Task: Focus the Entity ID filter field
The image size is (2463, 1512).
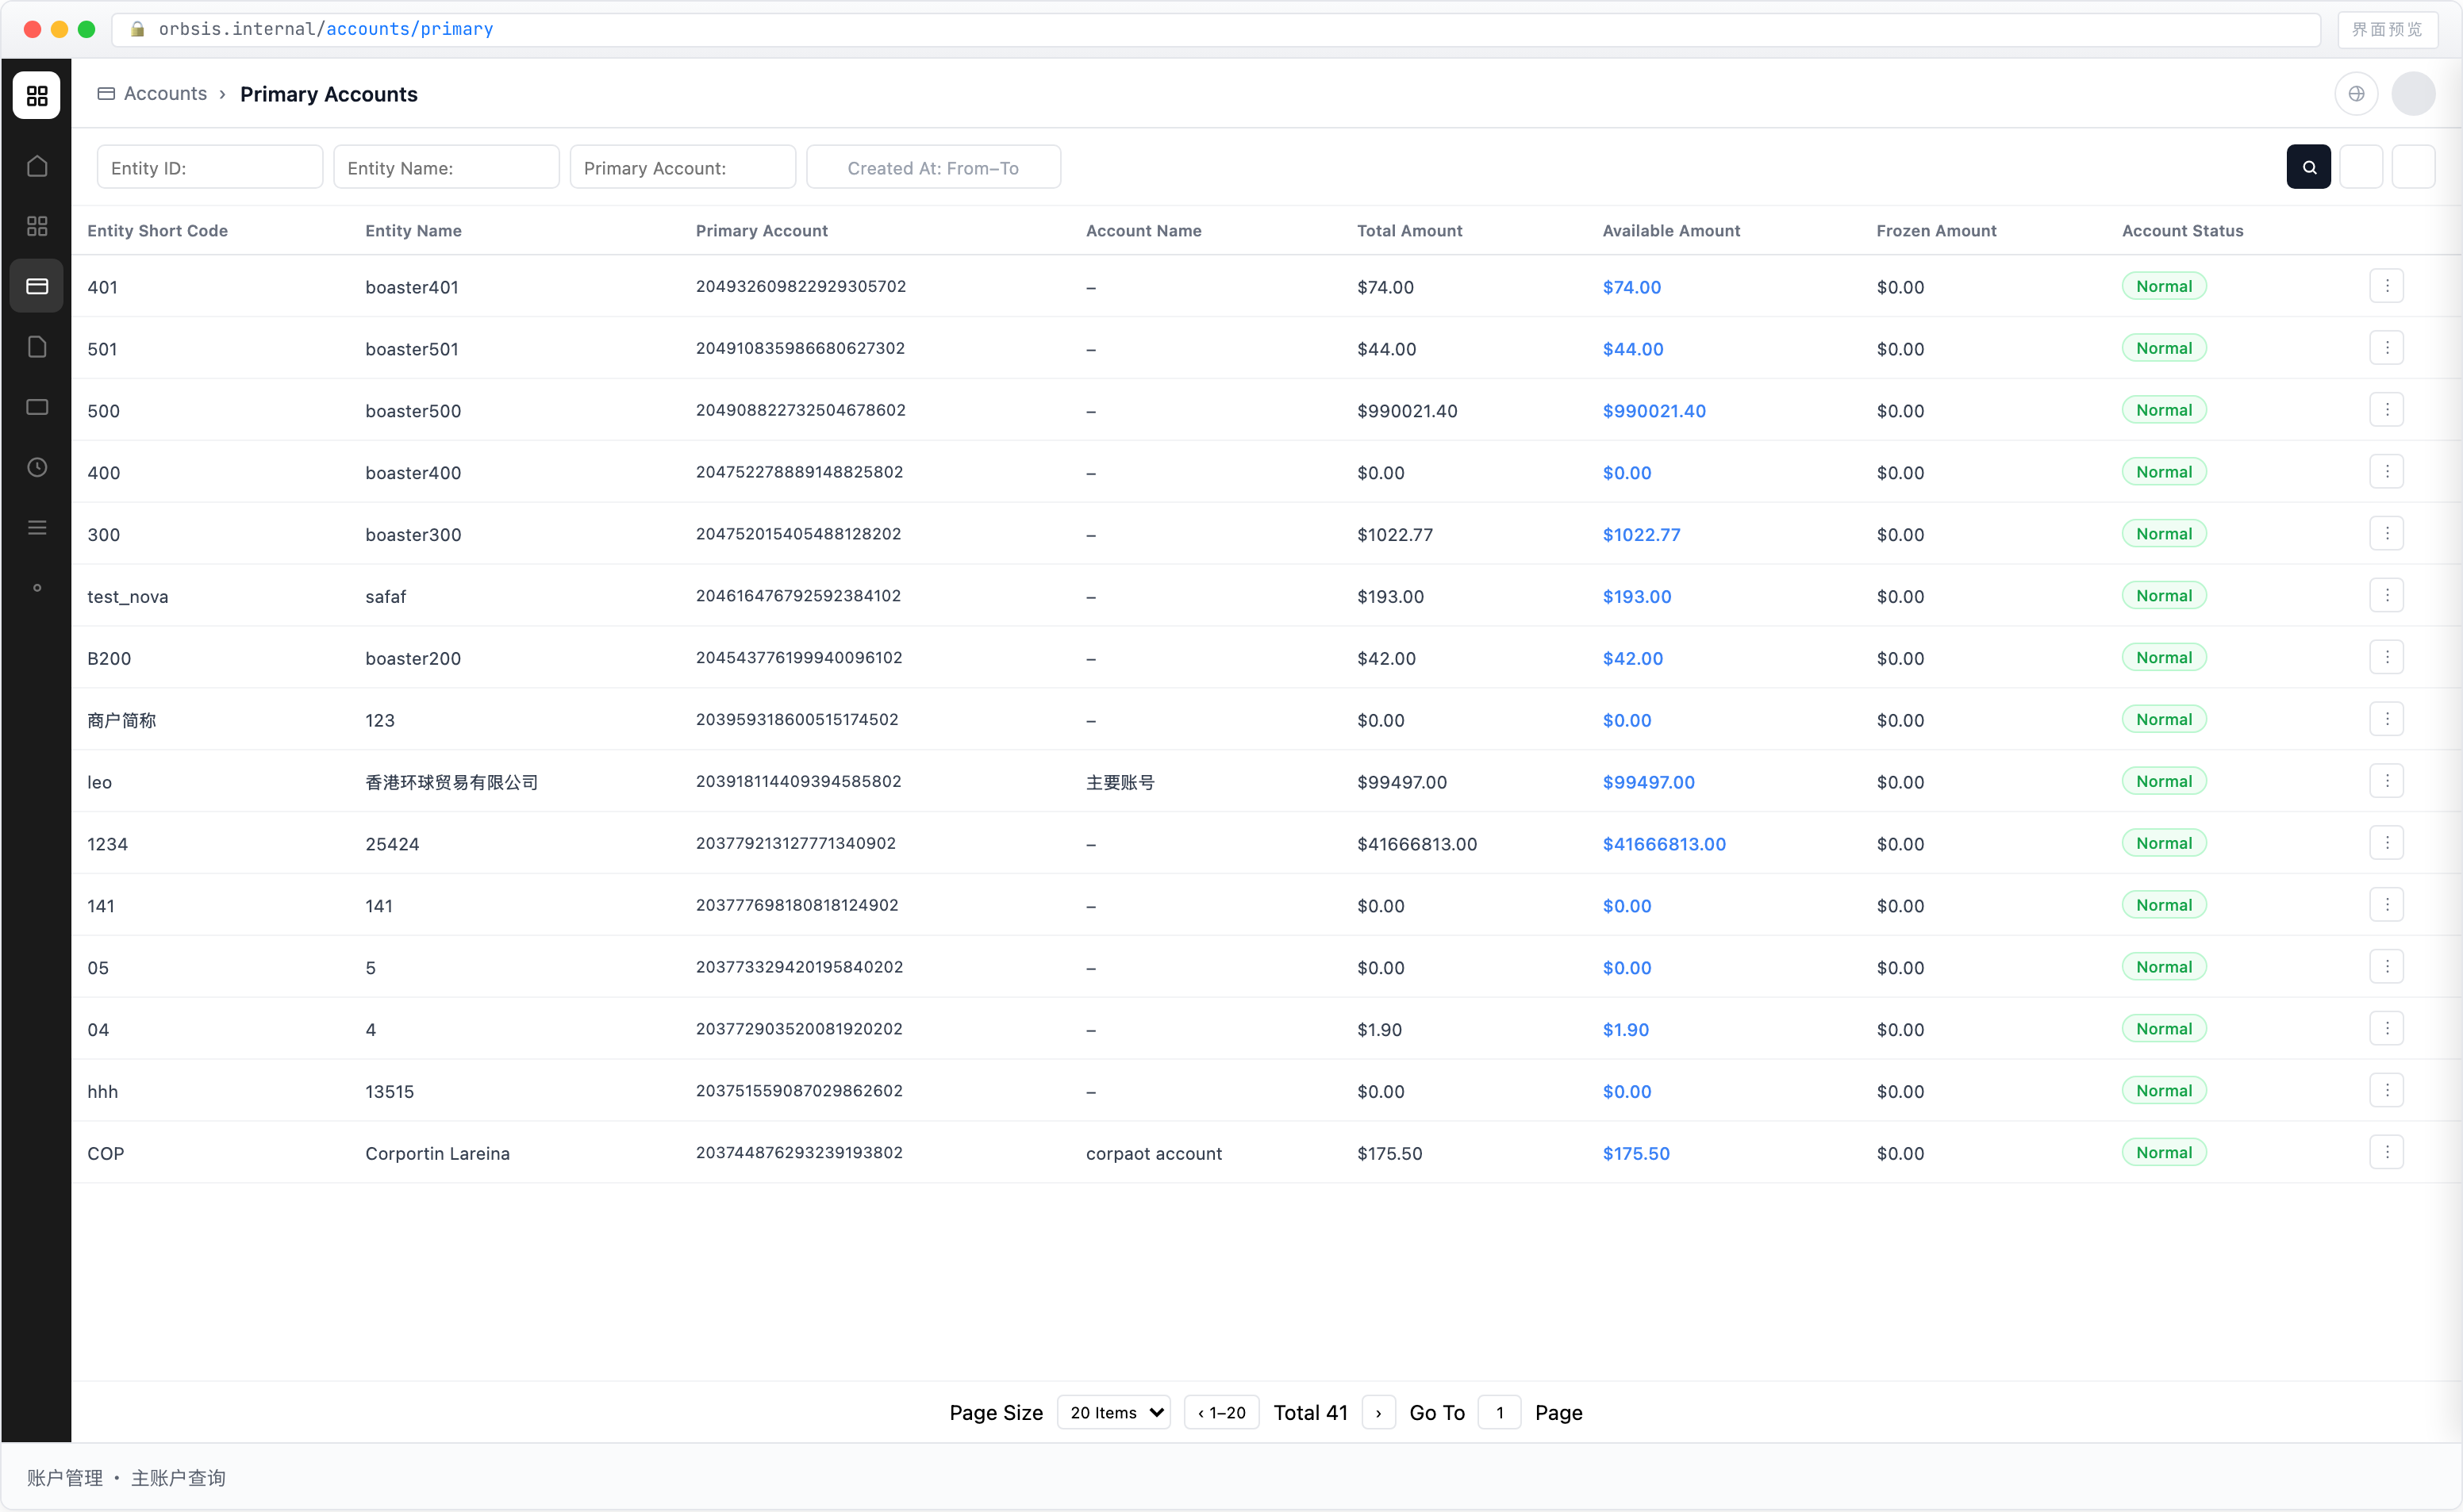Action: click(x=210, y=167)
